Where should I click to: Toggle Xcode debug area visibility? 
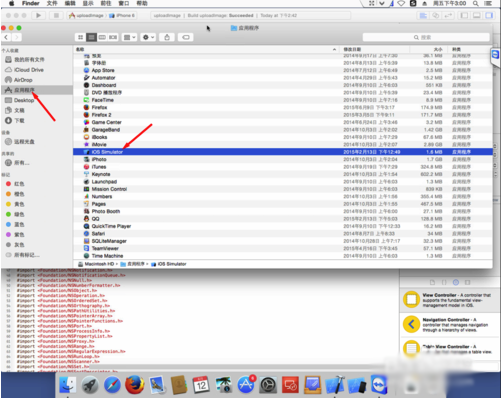477,15
